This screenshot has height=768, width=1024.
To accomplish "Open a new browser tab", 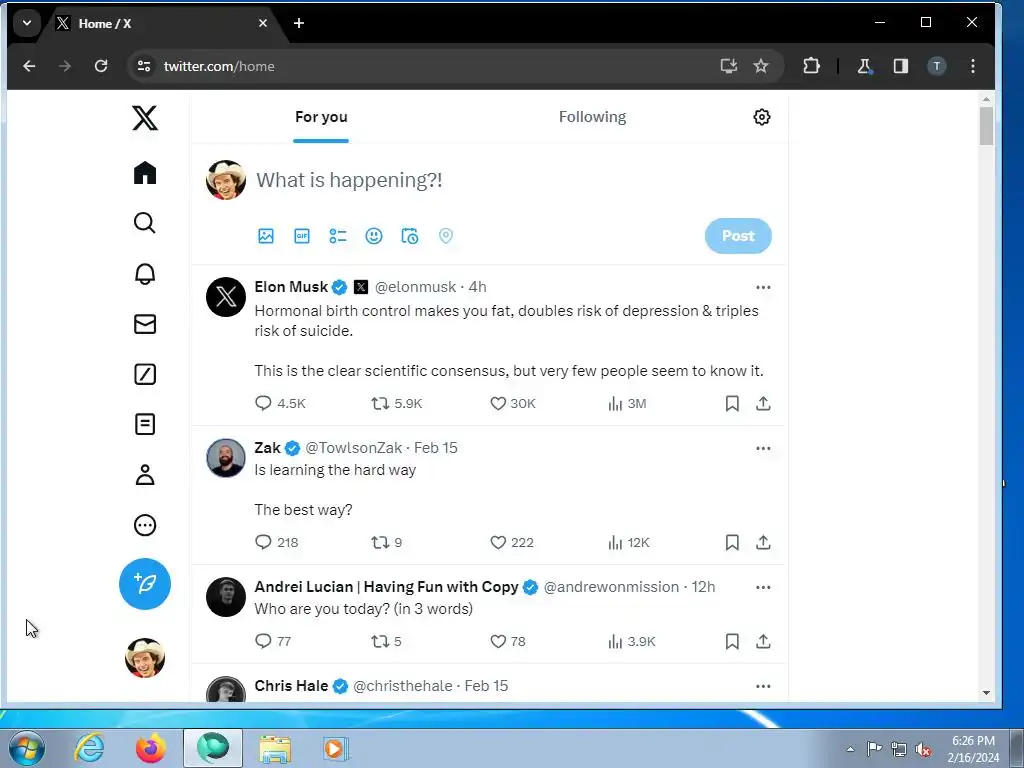I will pos(299,24).
